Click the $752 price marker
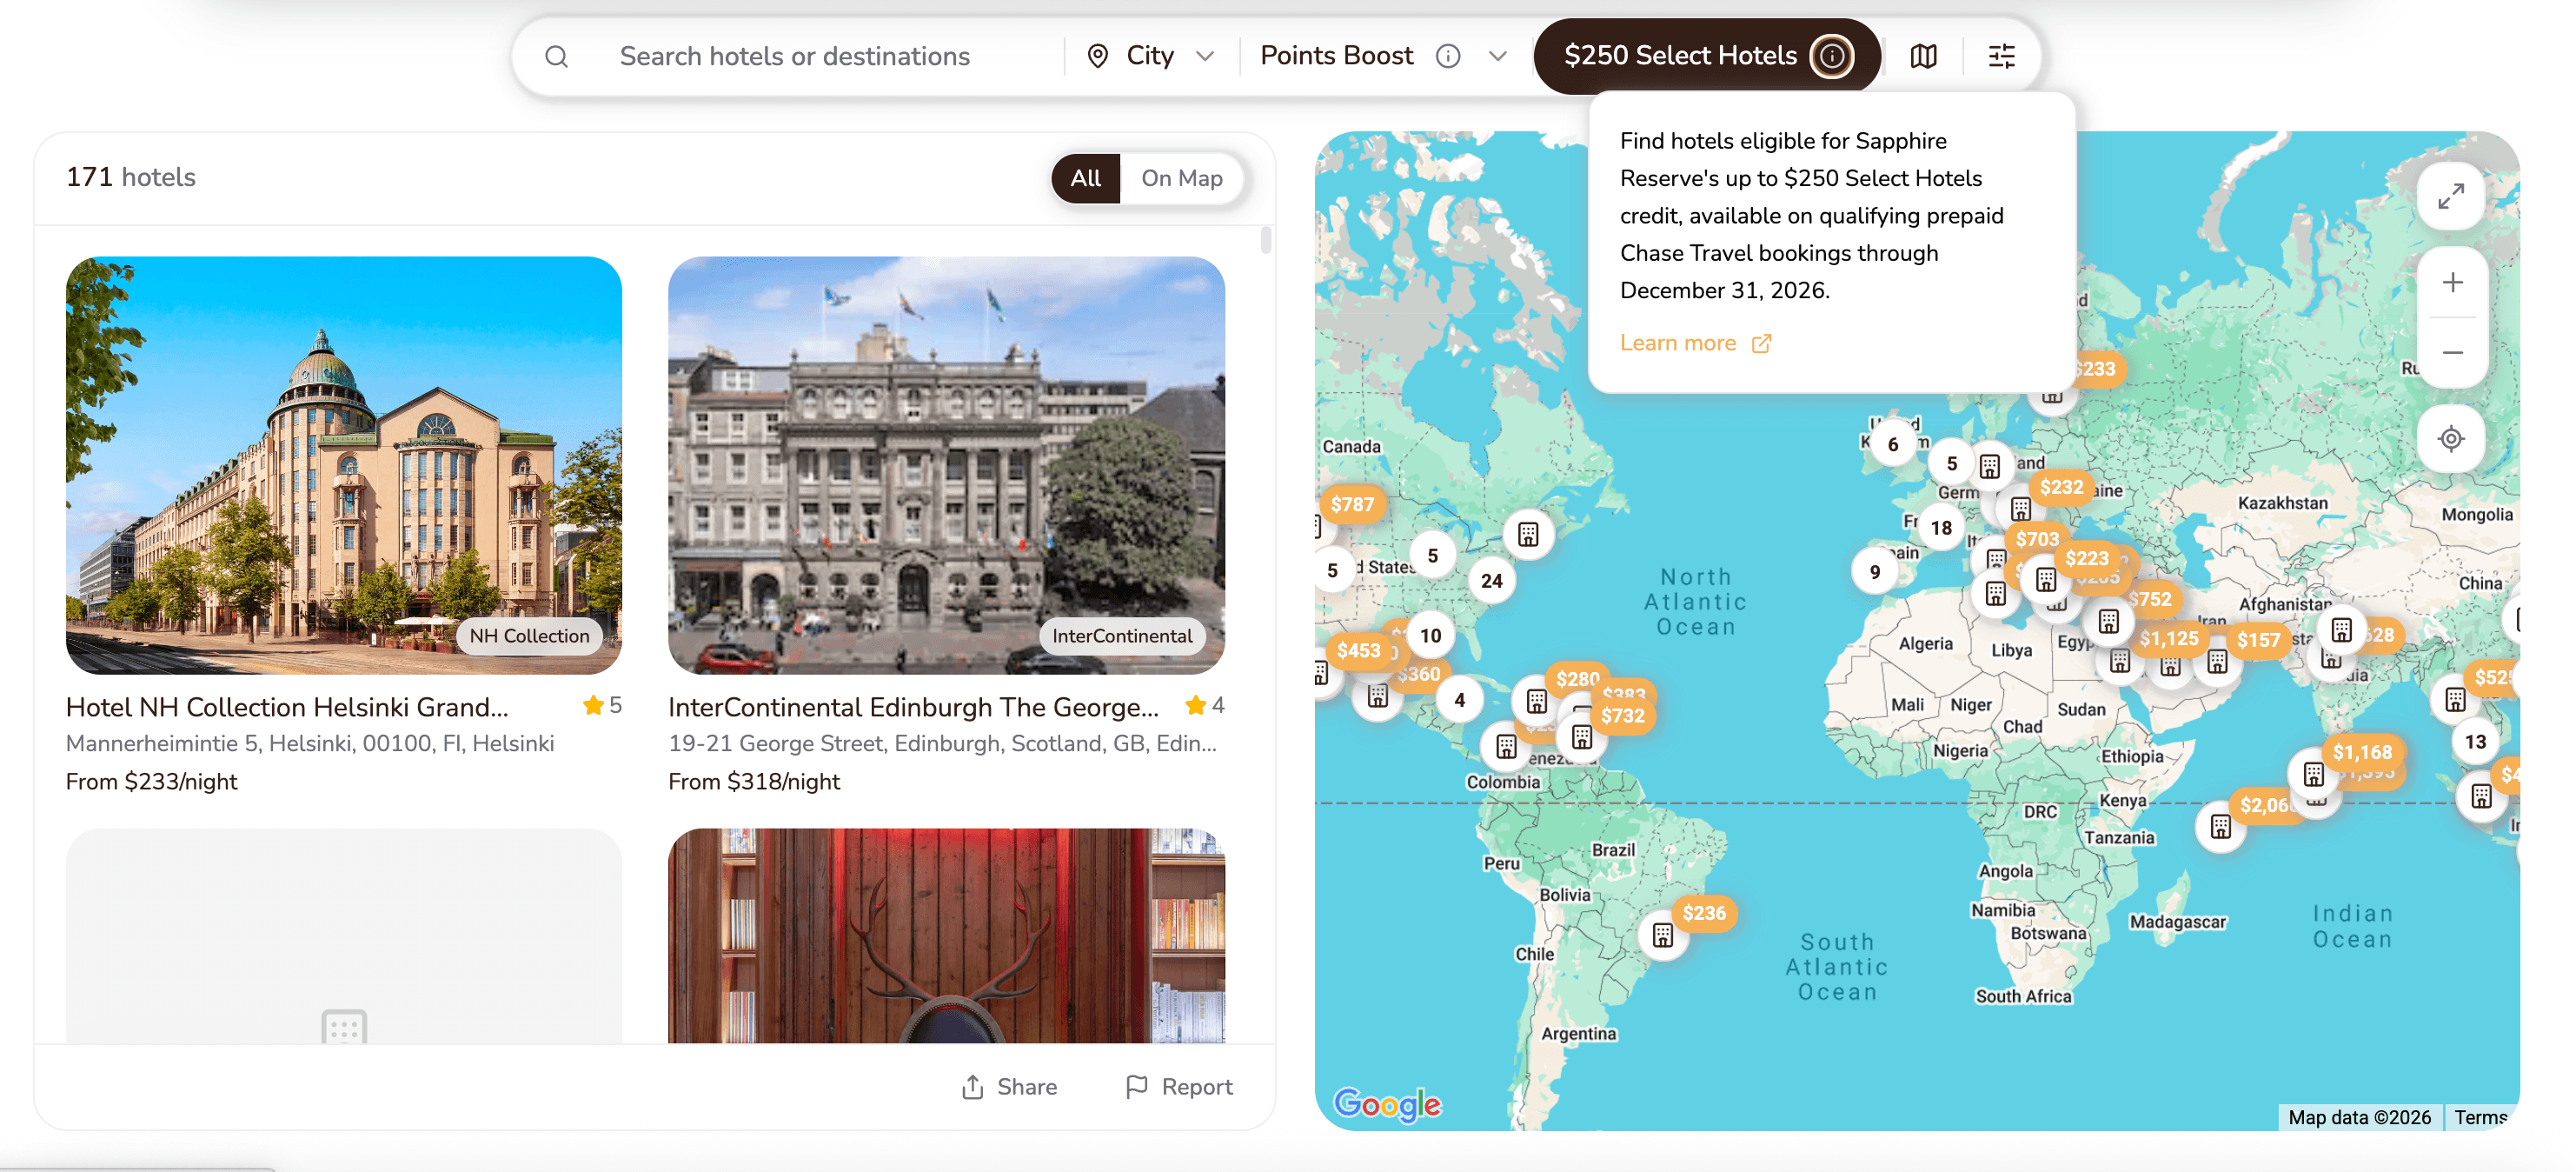The height and width of the screenshot is (1172, 2576). [x=2149, y=599]
